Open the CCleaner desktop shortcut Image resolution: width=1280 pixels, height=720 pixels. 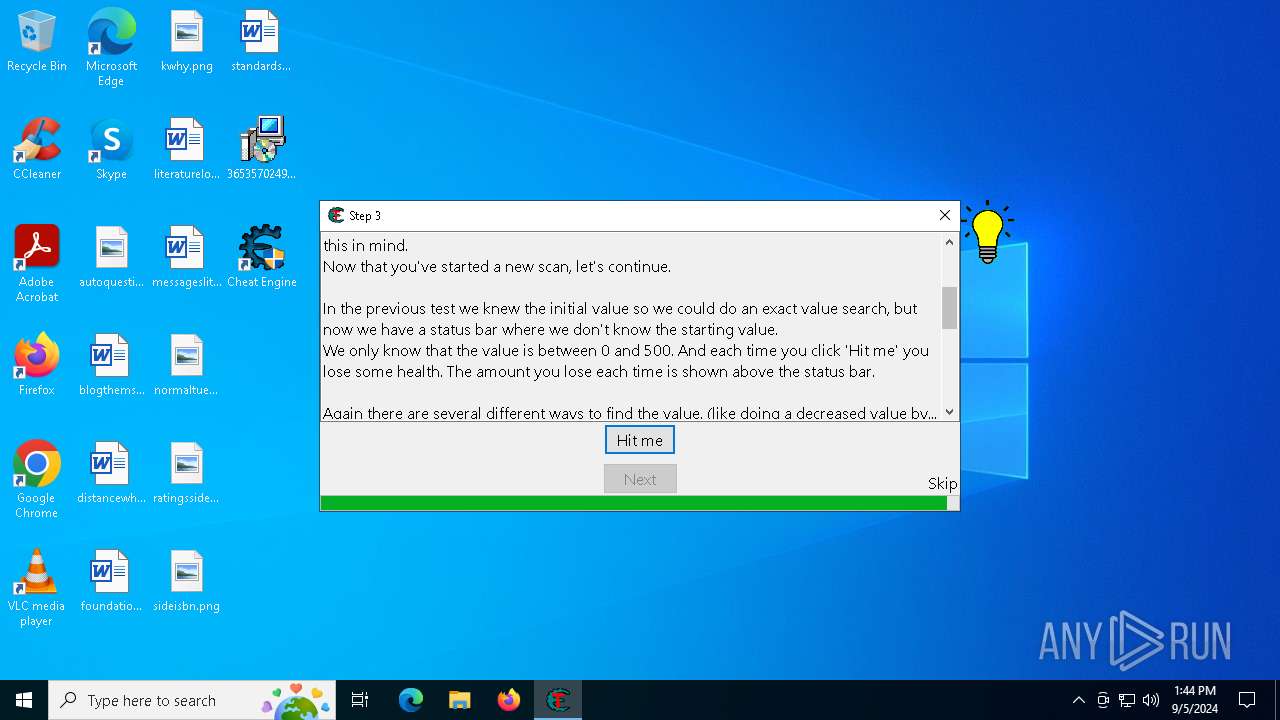37,149
